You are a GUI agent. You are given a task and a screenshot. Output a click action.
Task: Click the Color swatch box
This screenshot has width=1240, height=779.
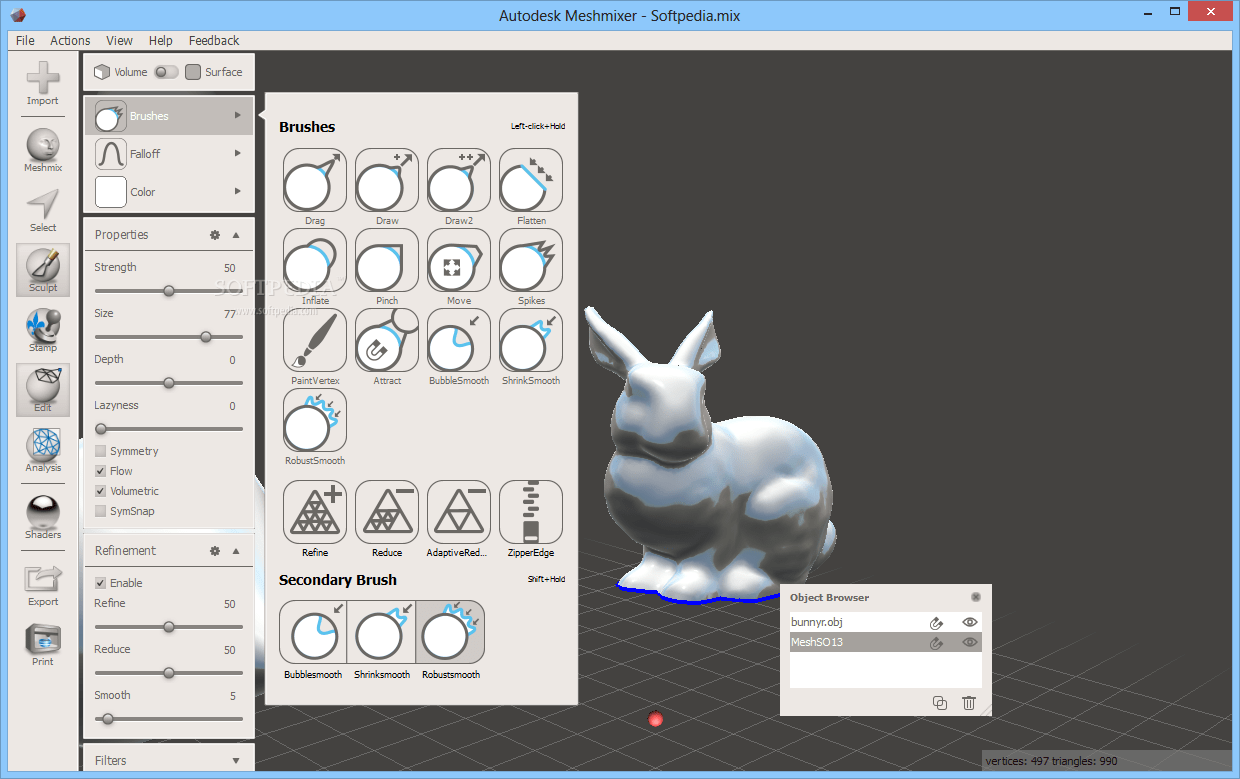[x=111, y=192]
